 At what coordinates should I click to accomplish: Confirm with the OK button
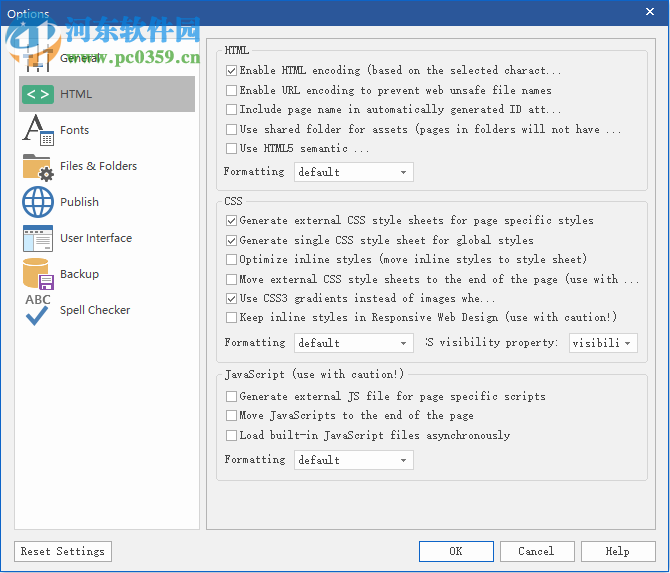click(456, 552)
